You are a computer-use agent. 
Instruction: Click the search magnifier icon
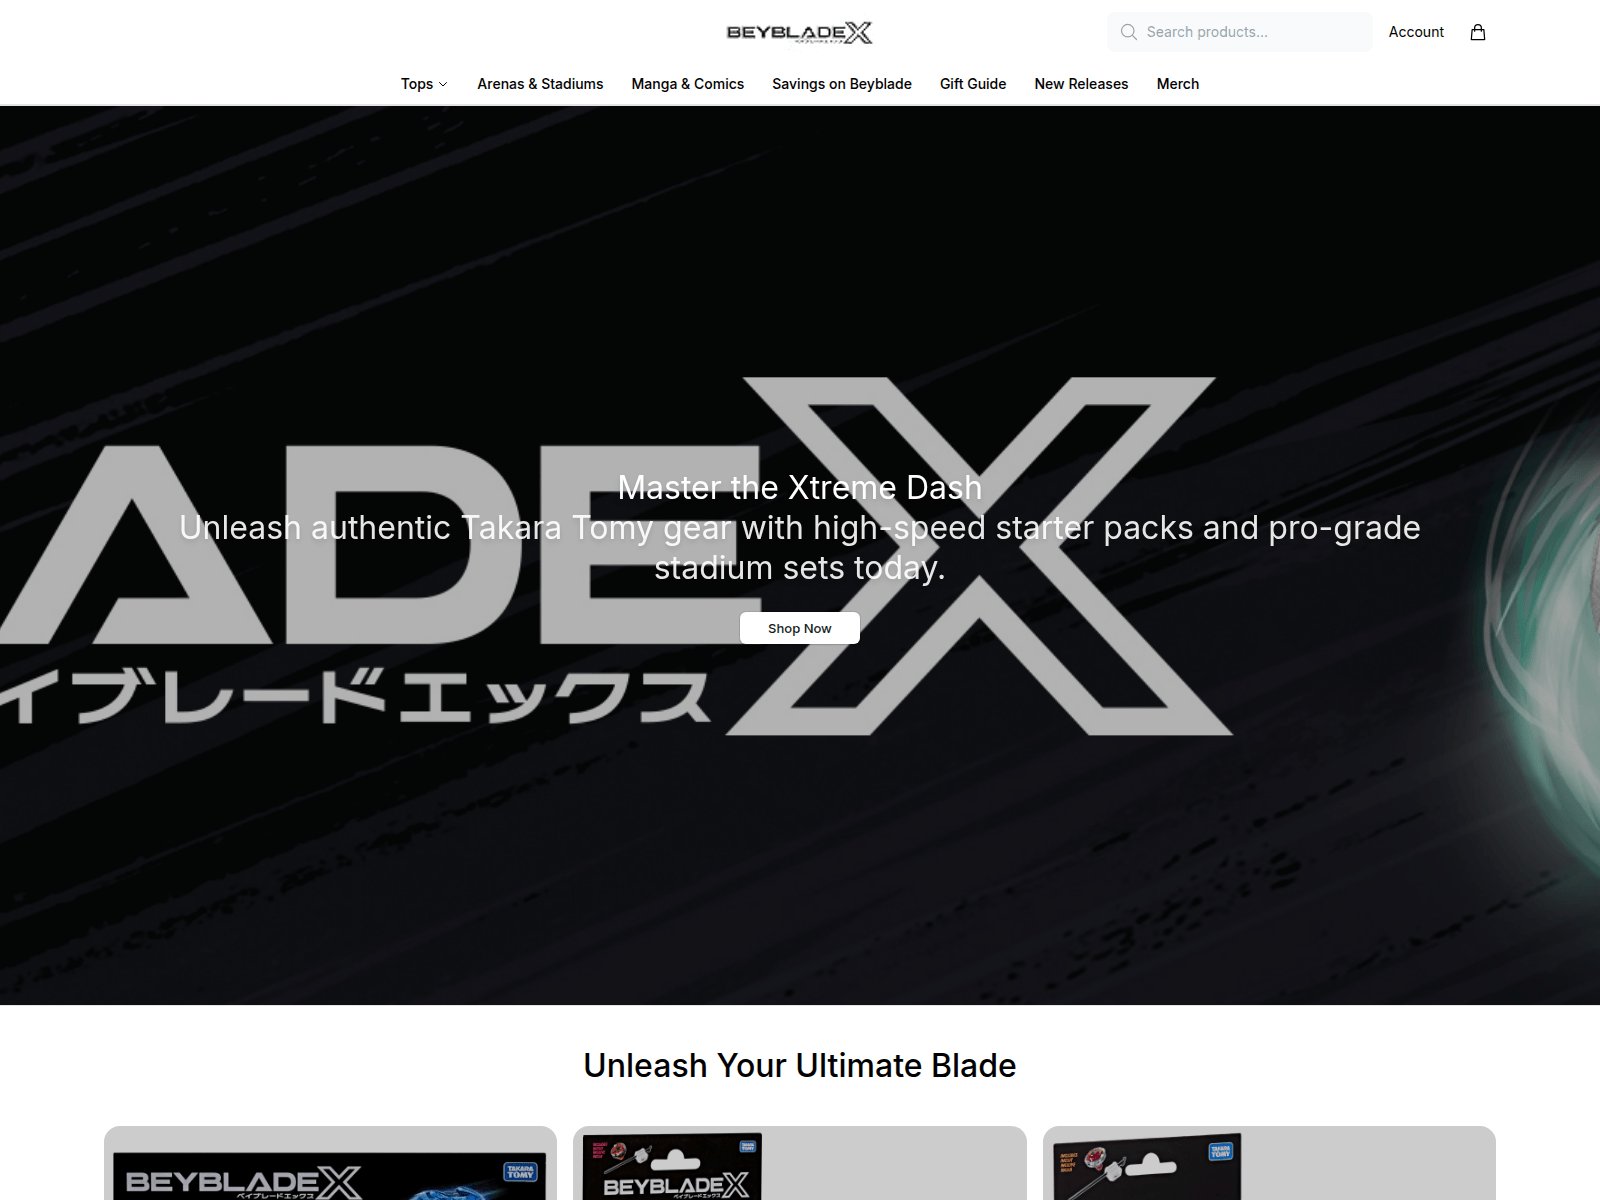coord(1129,32)
